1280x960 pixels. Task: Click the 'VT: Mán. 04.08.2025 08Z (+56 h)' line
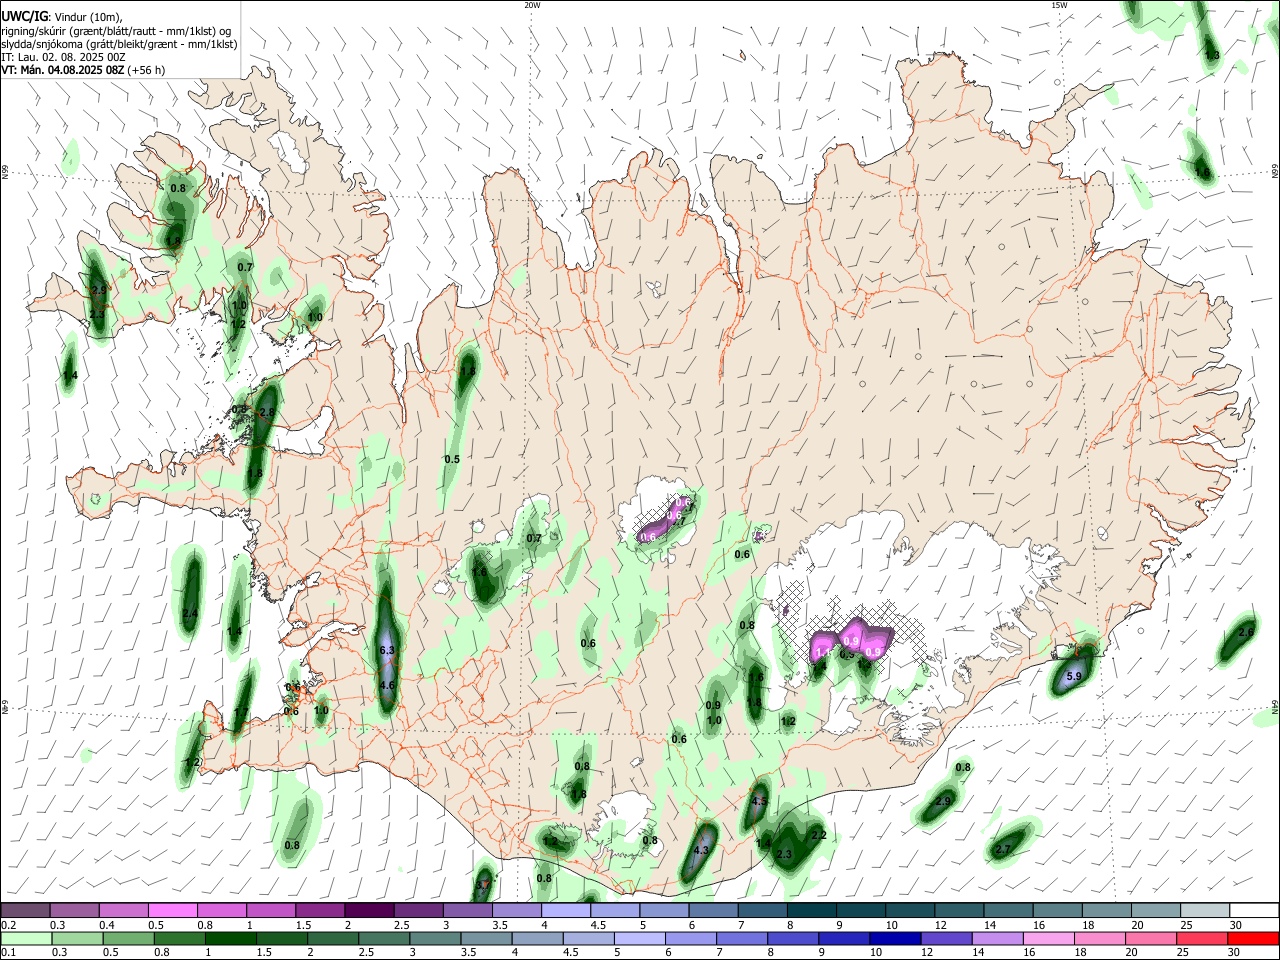click(82, 70)
